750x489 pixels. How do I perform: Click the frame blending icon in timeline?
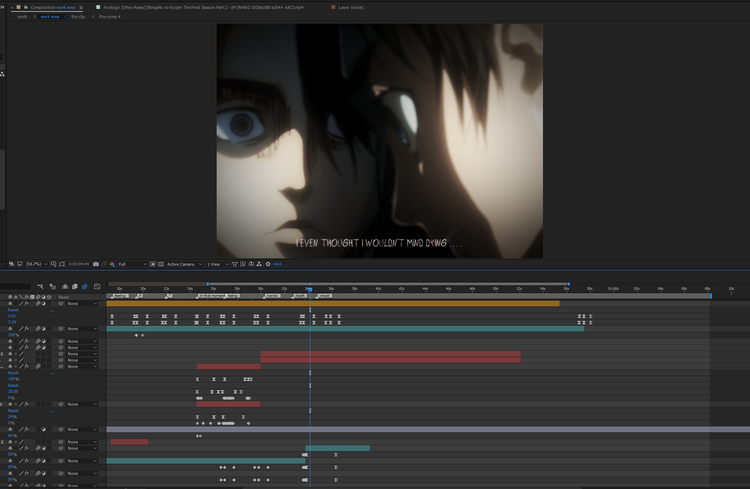(72, 287)
